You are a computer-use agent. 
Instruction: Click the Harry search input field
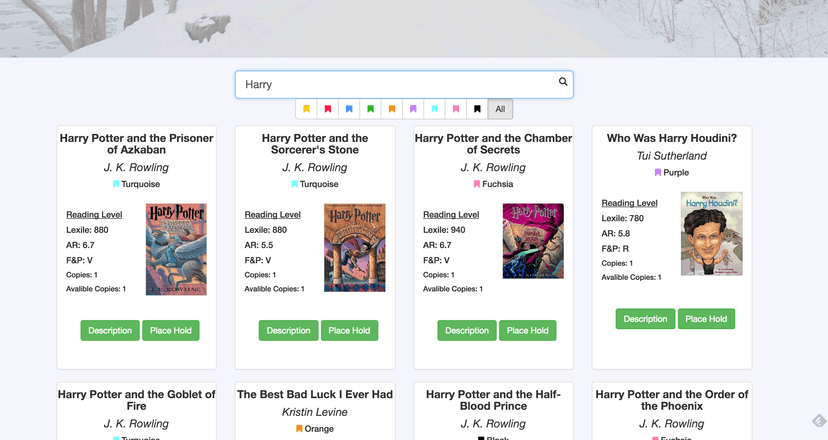point(404,85)
